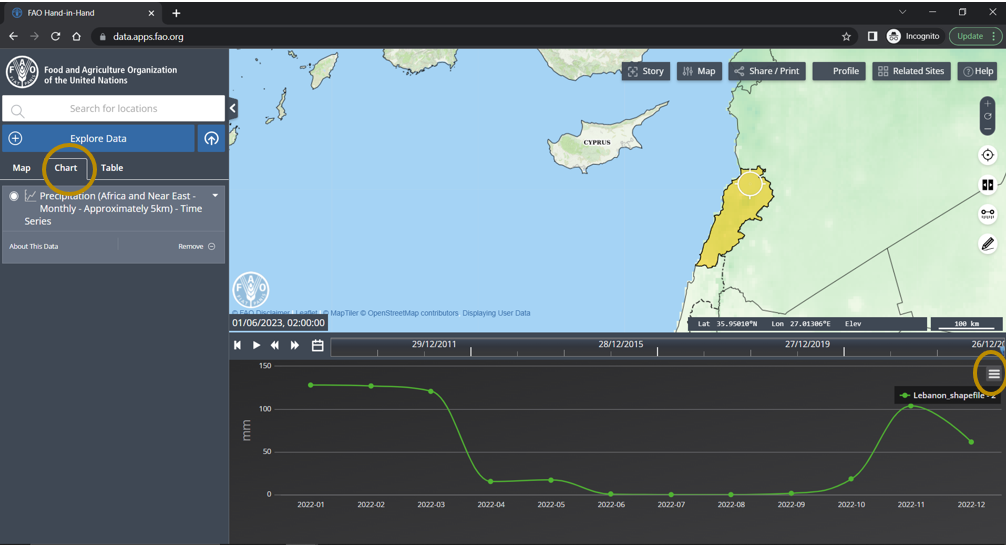Click the Explore Data button

98,139
